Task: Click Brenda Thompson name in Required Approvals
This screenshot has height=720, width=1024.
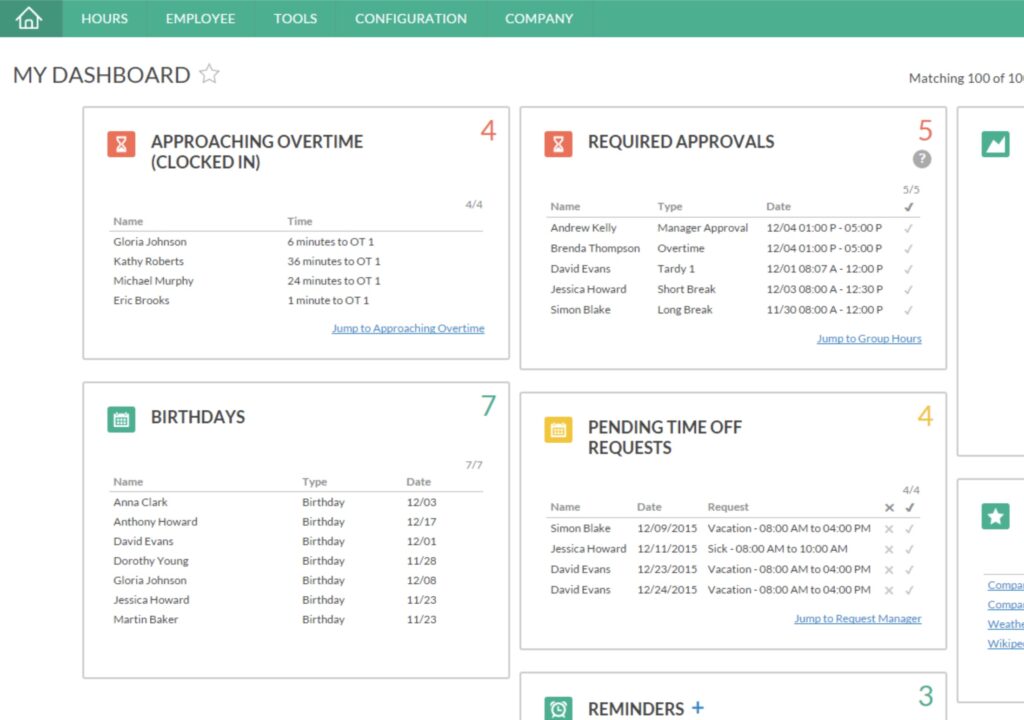Action: point(595,248)
